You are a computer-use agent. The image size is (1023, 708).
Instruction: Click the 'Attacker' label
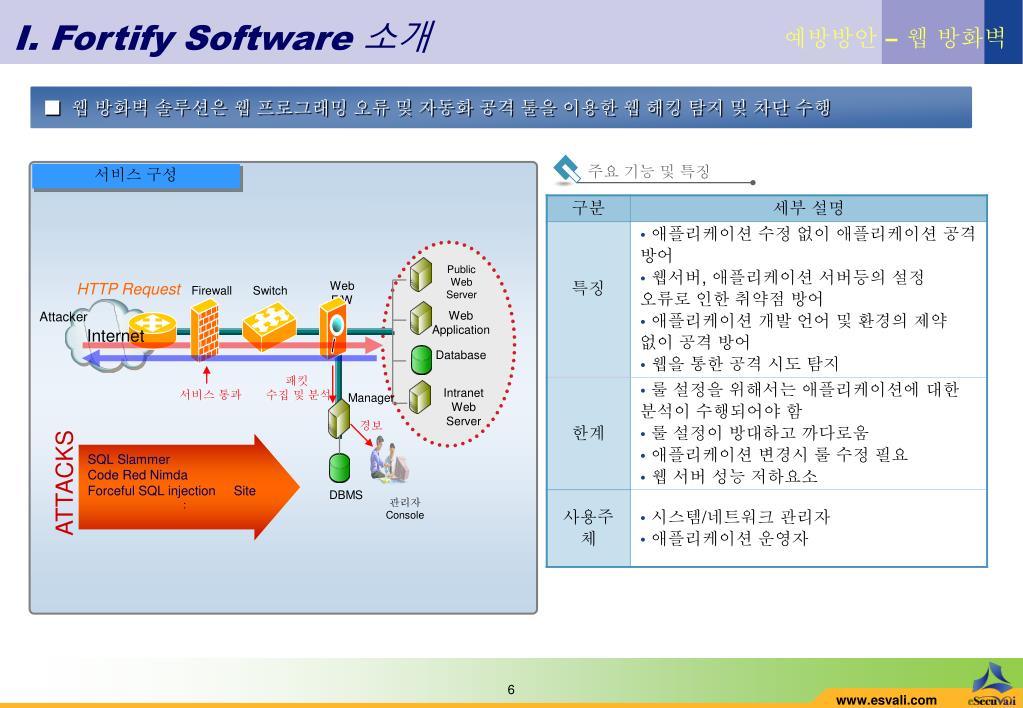click(63, 316)
